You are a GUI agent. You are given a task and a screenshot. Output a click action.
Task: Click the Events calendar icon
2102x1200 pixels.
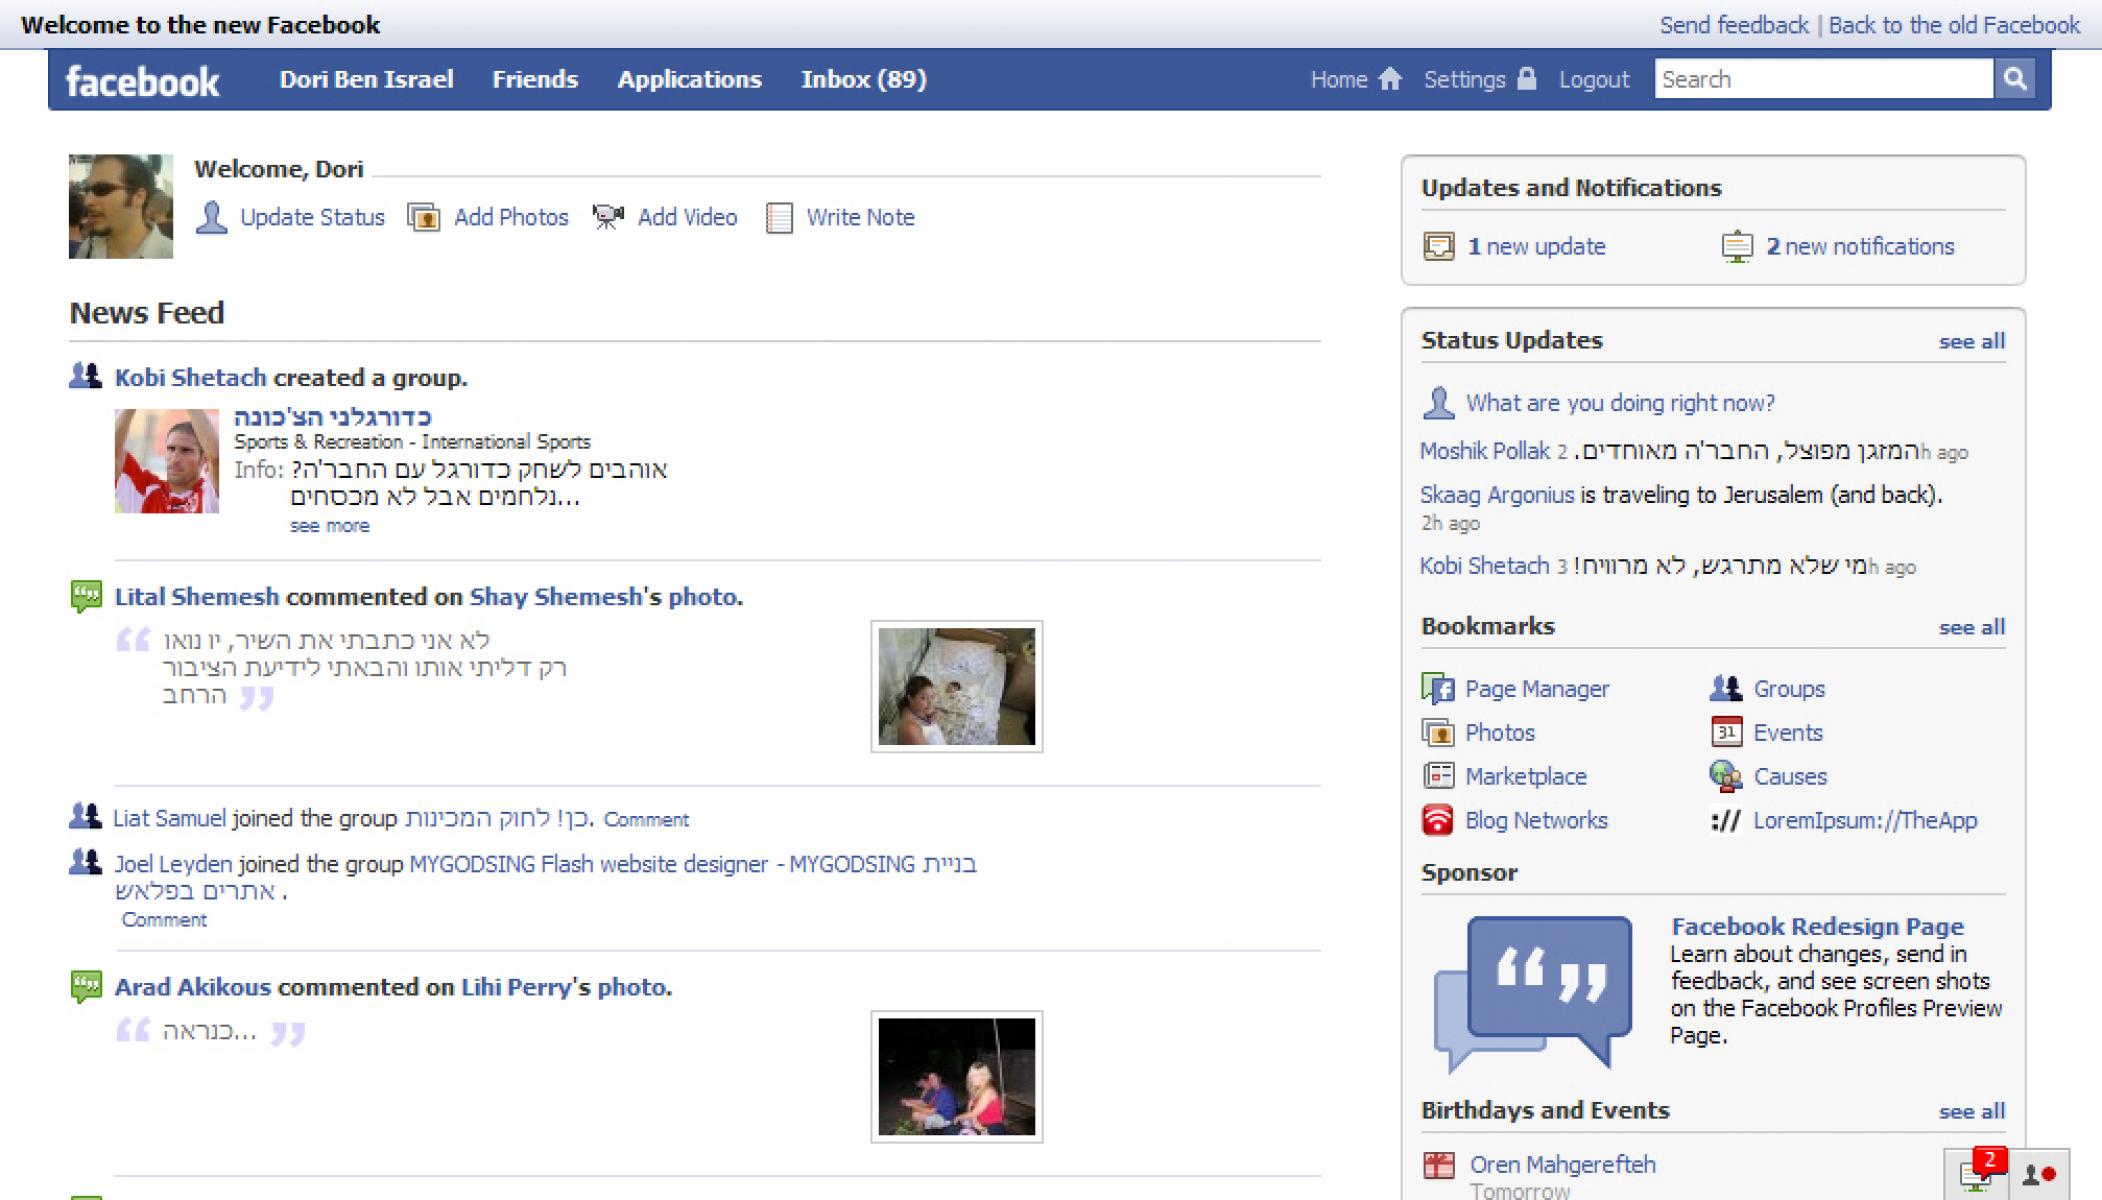coord(1725,732)
